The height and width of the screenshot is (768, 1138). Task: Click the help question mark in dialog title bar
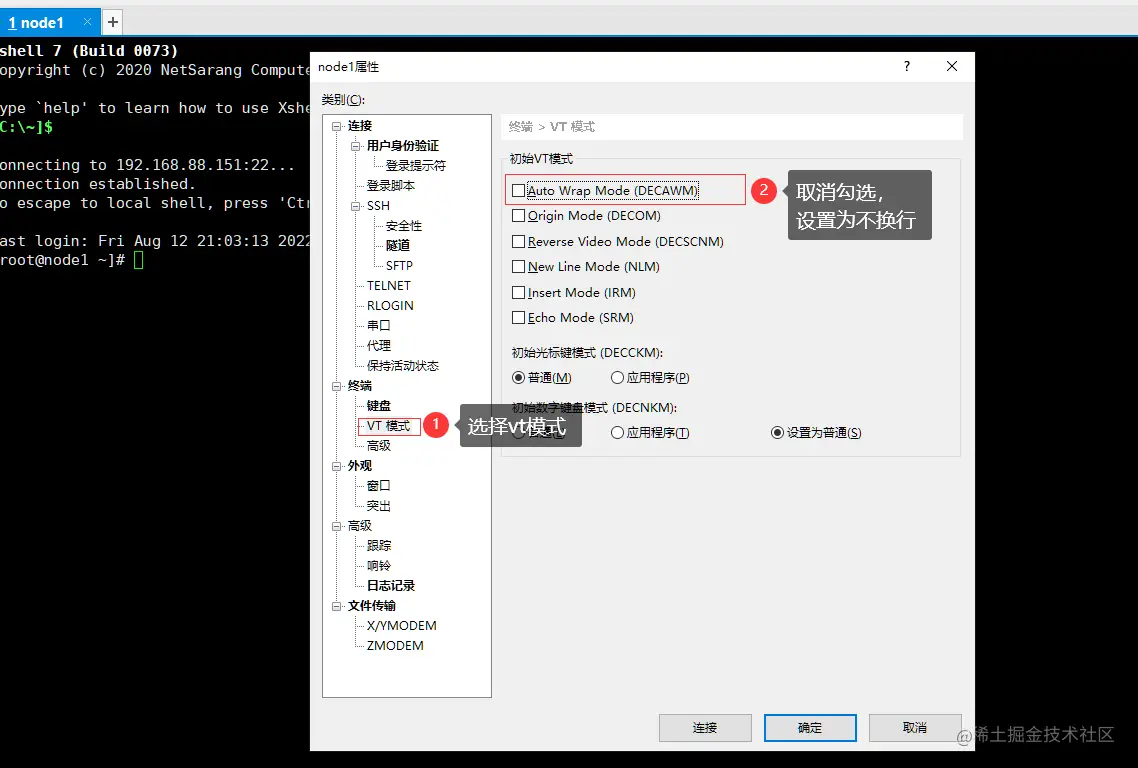point(906,66)
